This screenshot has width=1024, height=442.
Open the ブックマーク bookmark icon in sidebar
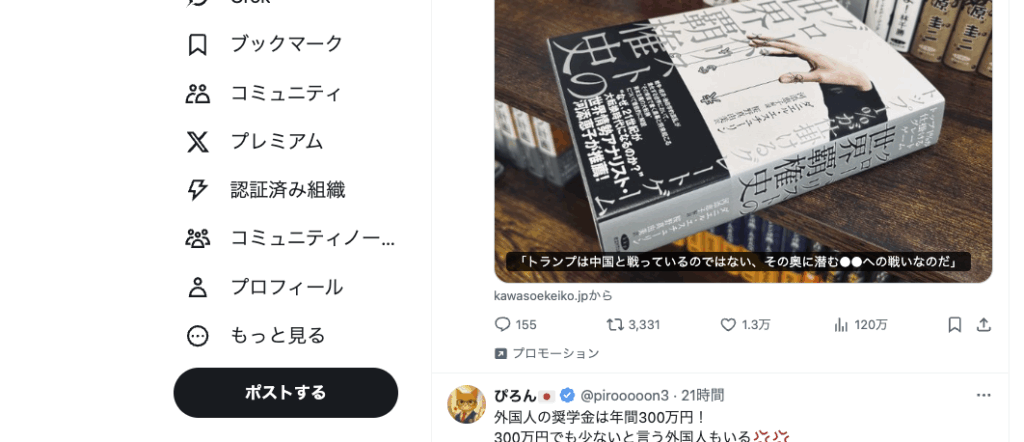click(197, 44)
